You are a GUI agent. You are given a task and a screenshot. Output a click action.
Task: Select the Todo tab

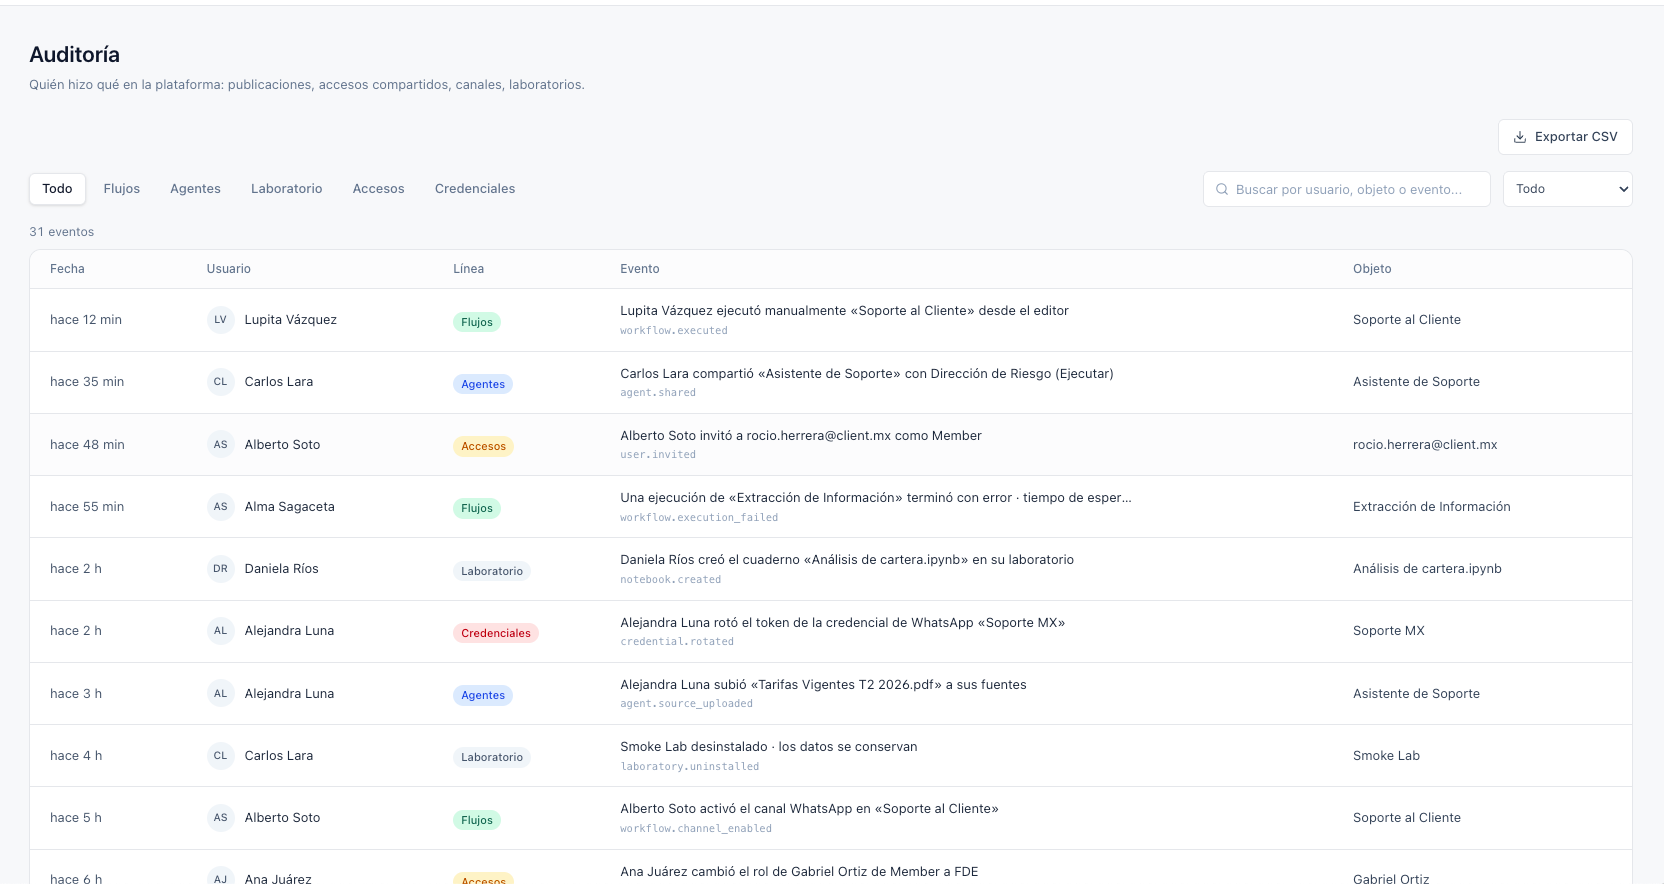click(57, 189)
